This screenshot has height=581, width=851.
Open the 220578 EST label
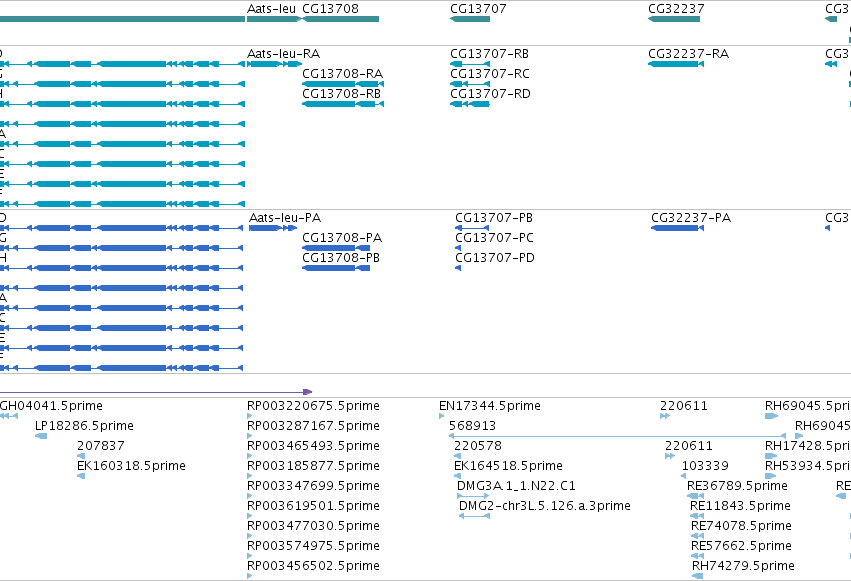pyautogui.click(x=478, y=446)
